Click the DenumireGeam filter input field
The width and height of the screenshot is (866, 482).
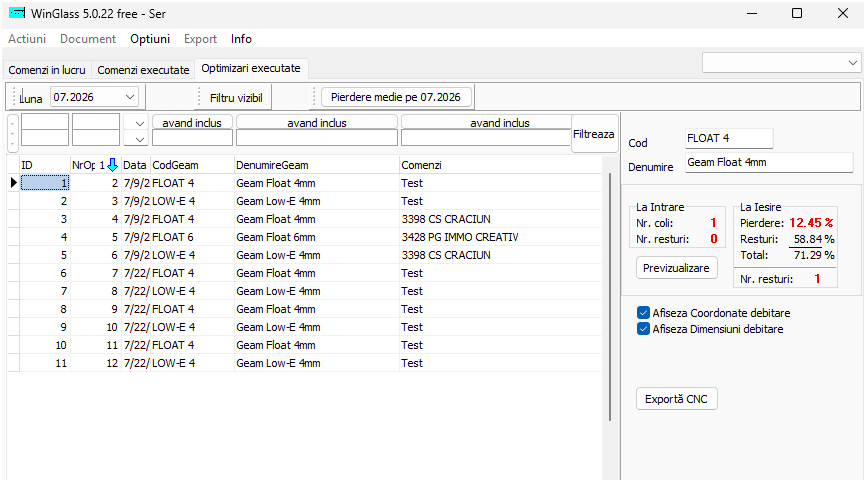click(316, 138)
